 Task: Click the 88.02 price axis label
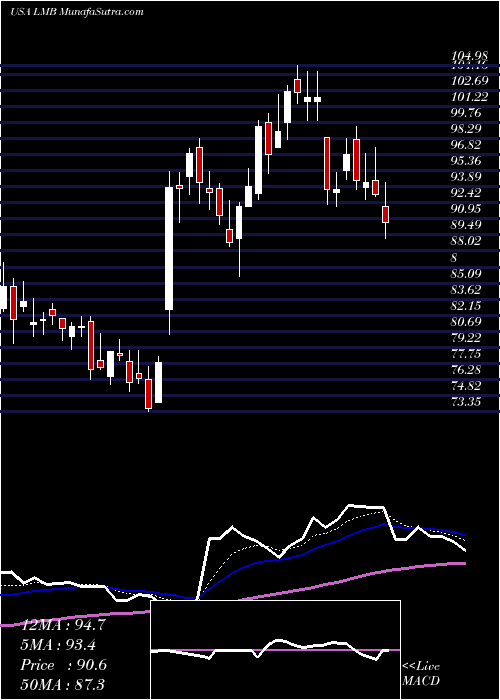(x=467, y=241)
